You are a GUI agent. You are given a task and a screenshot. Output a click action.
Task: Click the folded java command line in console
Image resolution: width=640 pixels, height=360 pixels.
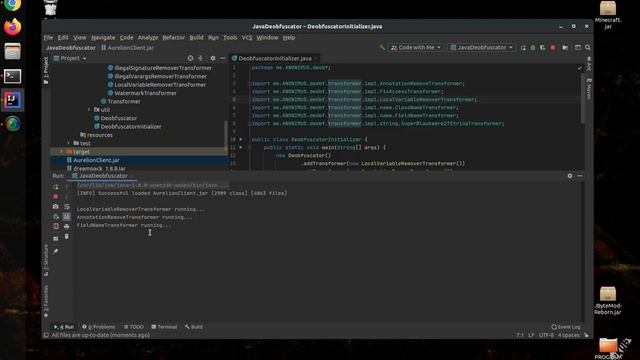pyautogui.click(x=153, y=185)
